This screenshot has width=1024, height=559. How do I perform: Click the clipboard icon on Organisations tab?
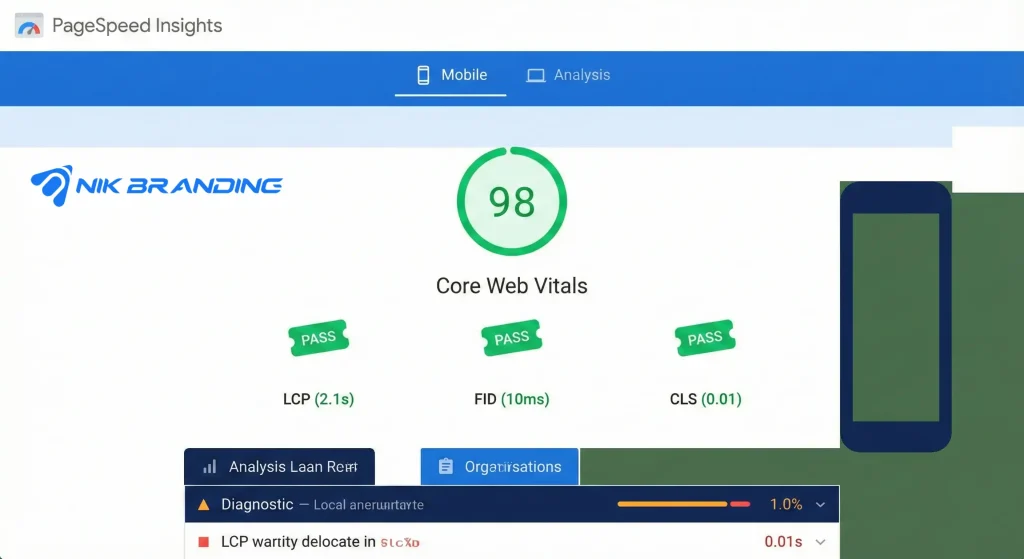click(x=445, y=466)
